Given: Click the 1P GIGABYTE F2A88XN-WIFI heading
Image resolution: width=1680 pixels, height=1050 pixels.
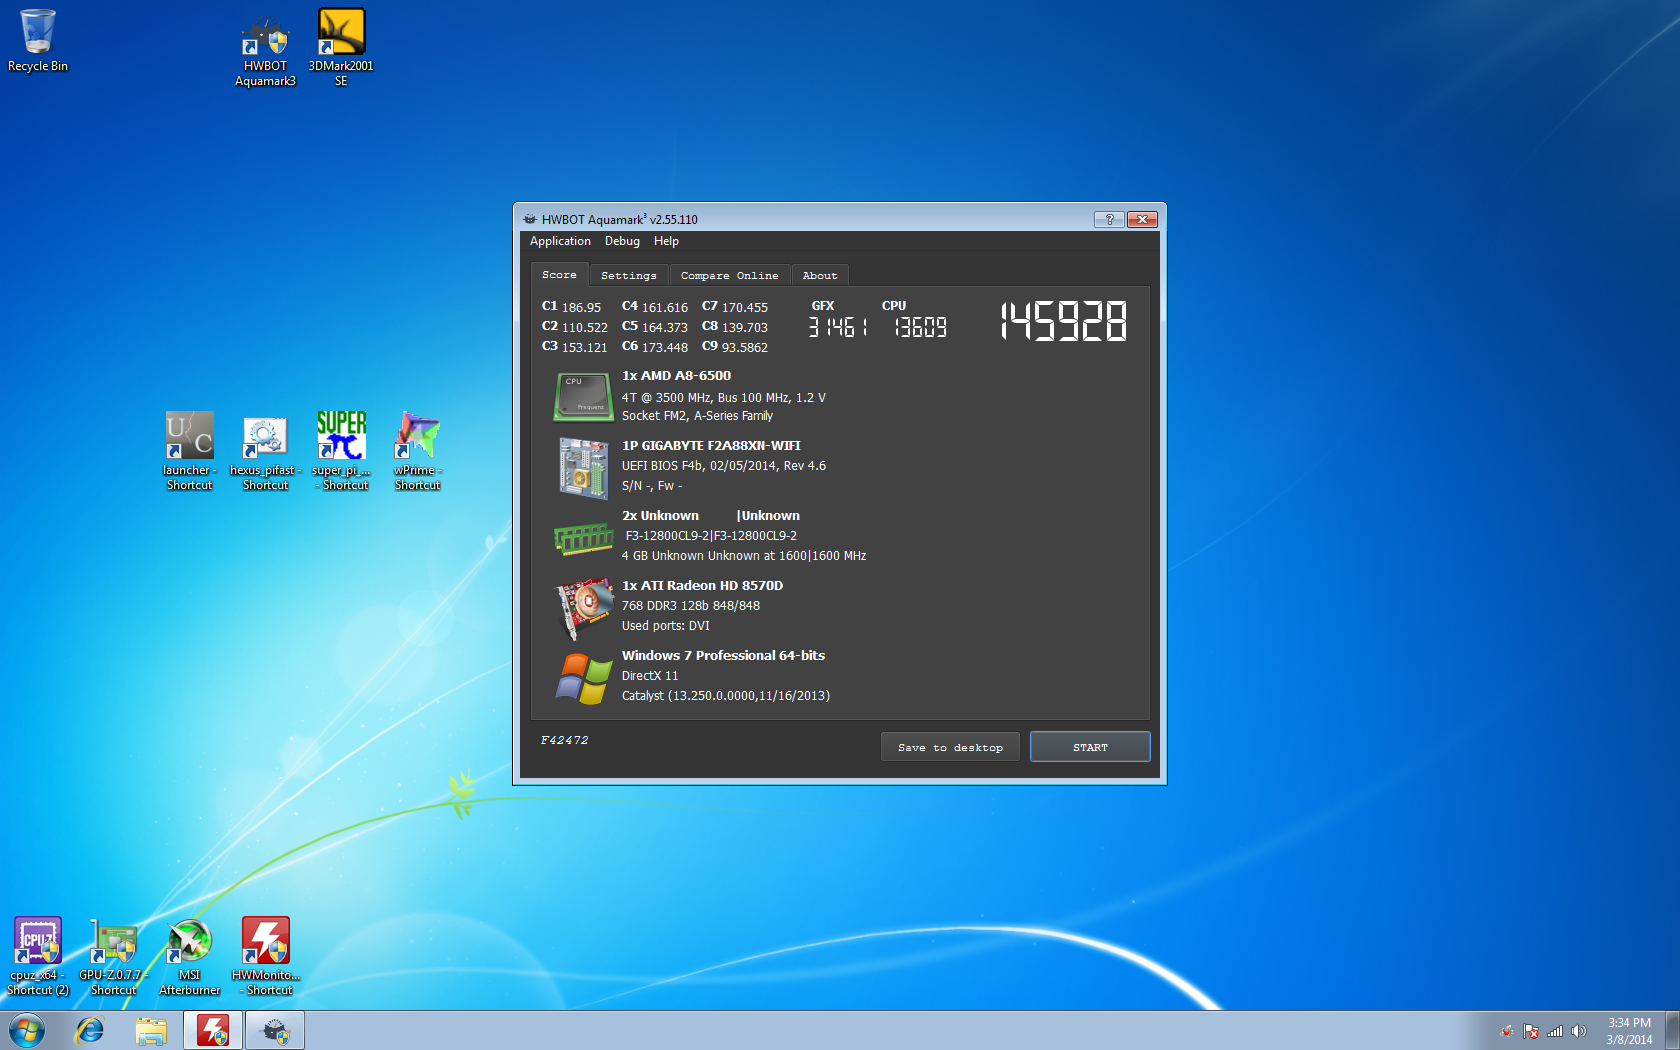Looking at the screenshot, I should coord(711,446).
